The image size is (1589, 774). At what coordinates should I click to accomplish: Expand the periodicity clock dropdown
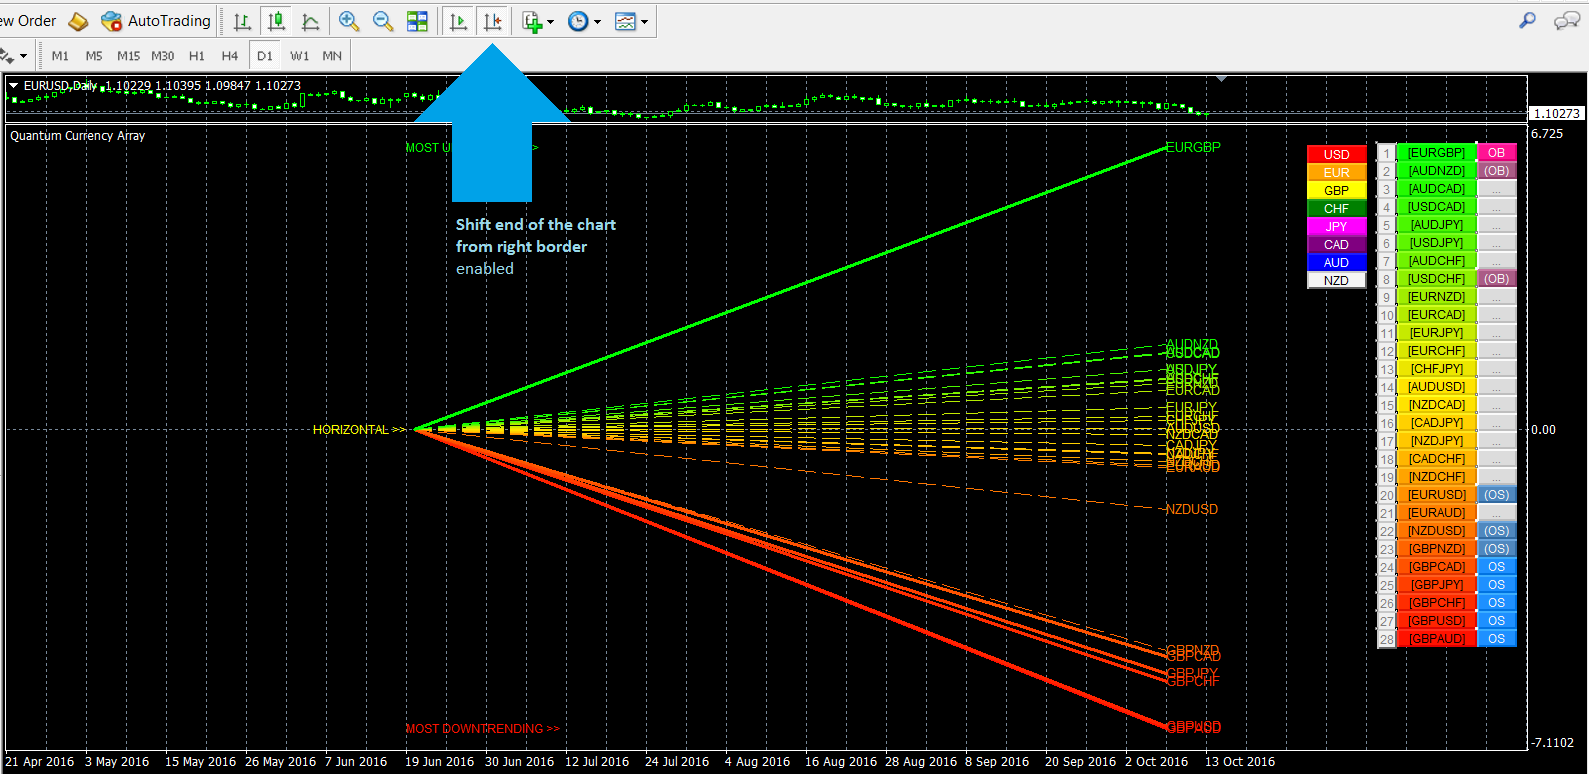pyautogui.click(x=584, y=21)
